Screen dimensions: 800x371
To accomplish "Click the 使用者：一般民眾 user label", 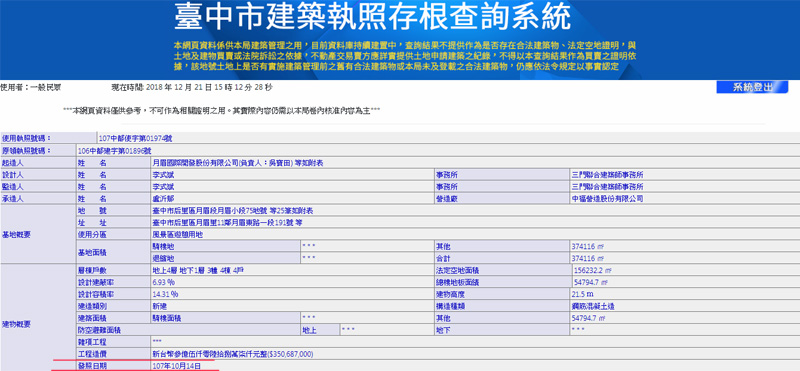I will click(31, 87).
